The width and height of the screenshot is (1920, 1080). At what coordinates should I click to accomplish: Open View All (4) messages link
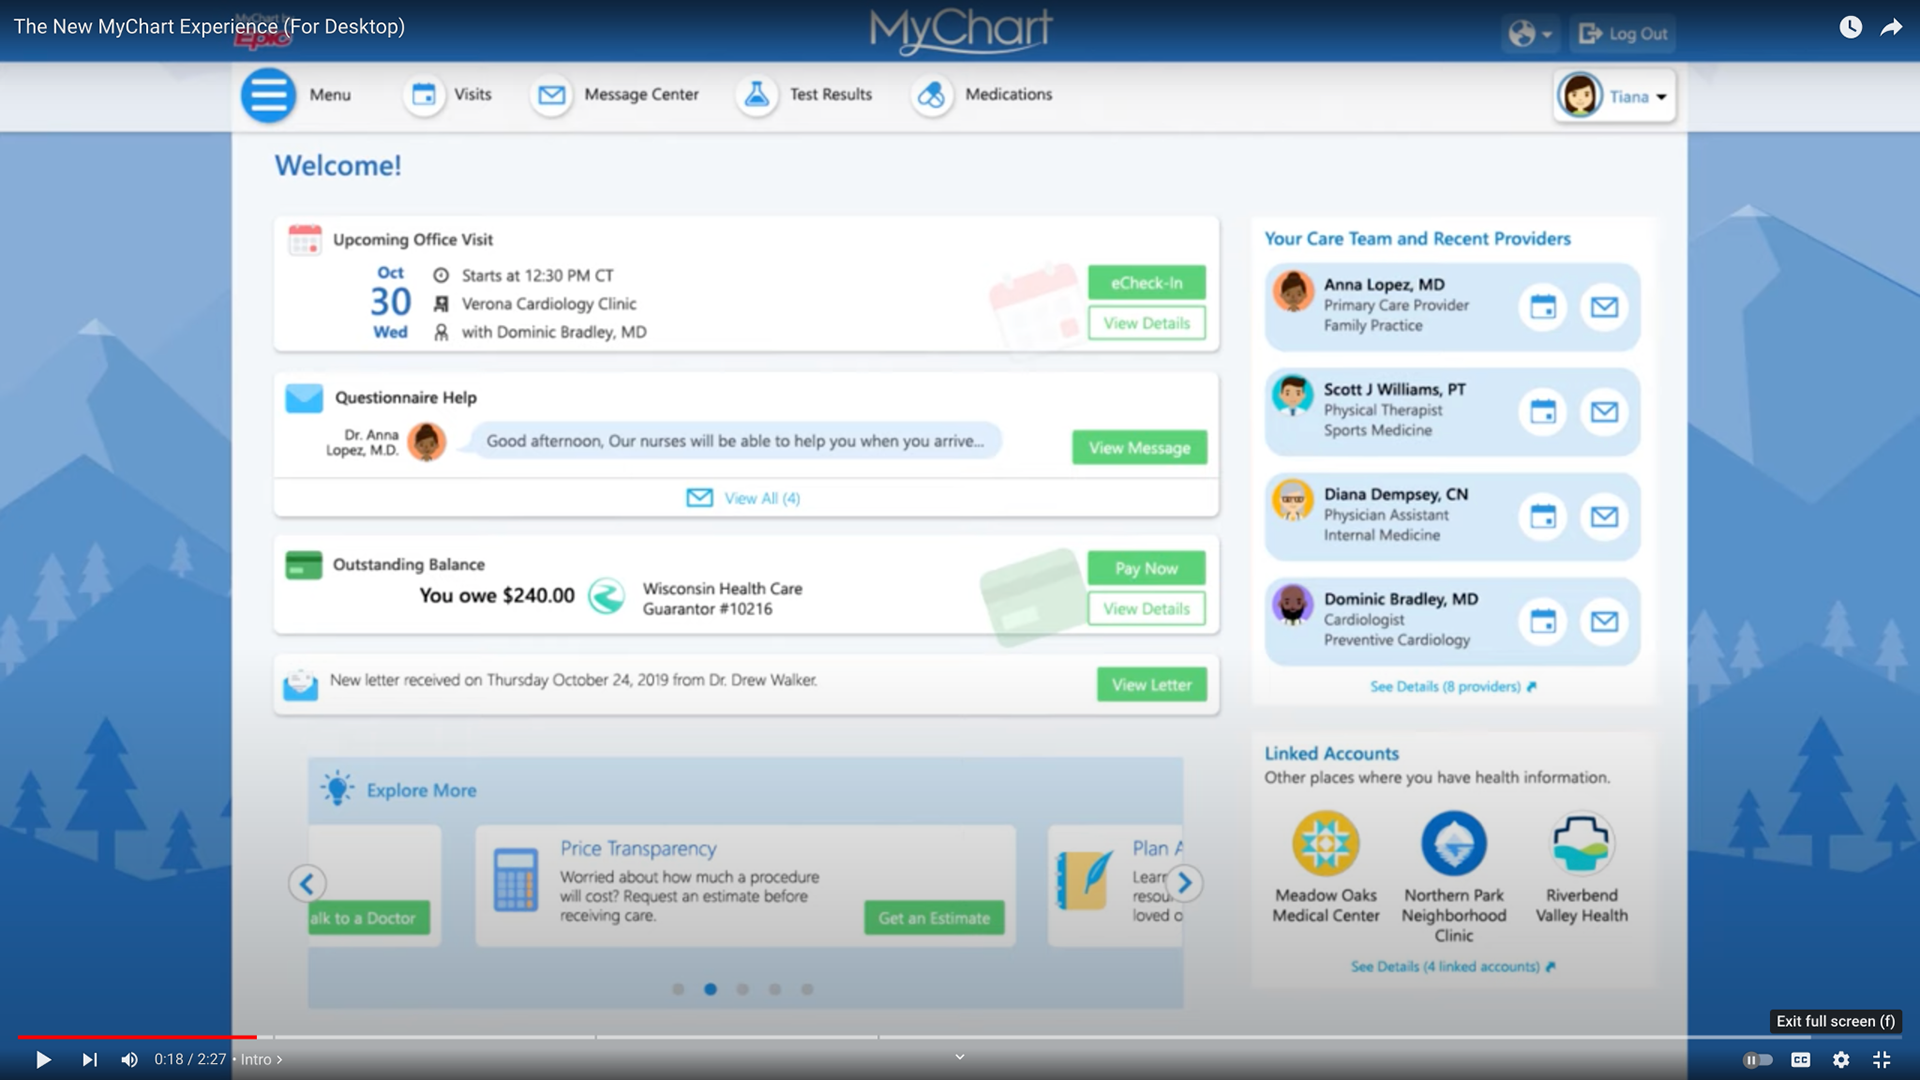pos(744,498)
